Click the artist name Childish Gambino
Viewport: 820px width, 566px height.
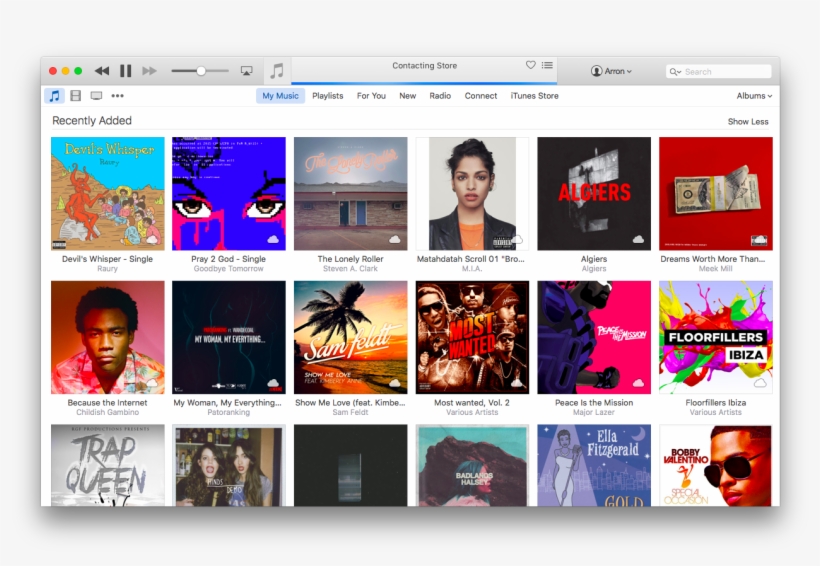pyautogui.click(x=108, y=412)
